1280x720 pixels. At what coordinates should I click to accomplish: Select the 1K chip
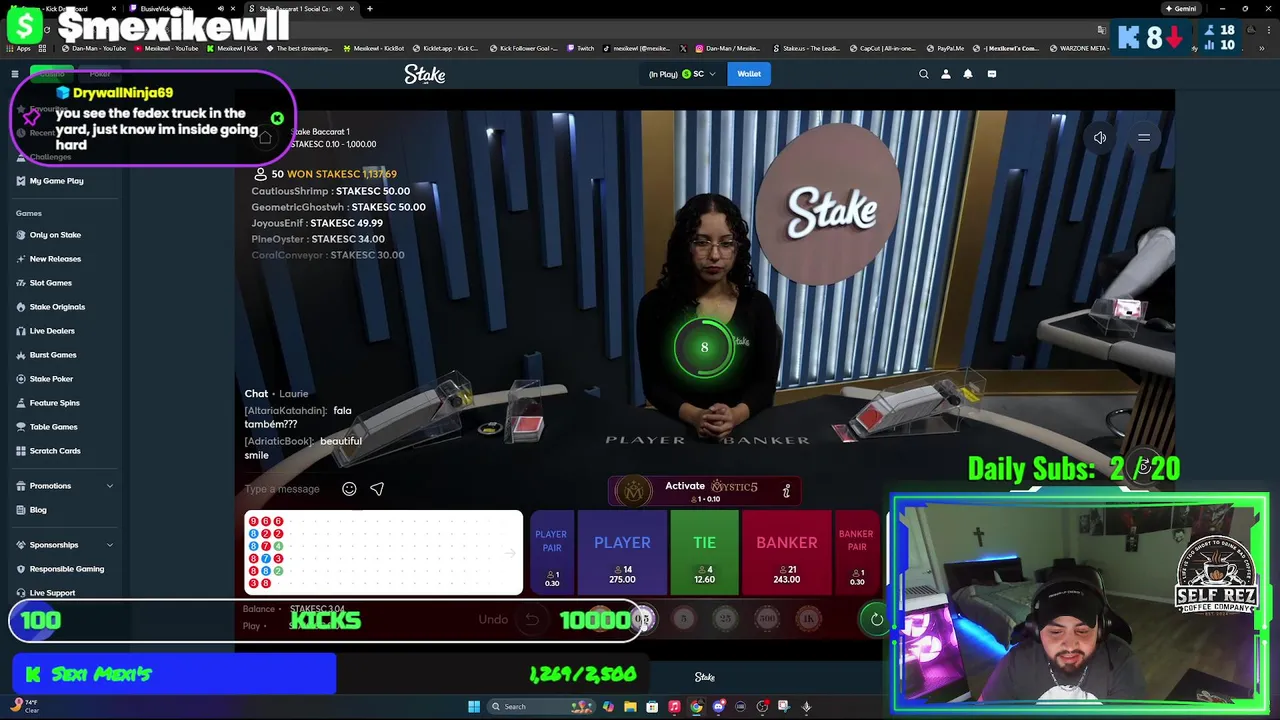pyautogui.click(x=809, y=619)
